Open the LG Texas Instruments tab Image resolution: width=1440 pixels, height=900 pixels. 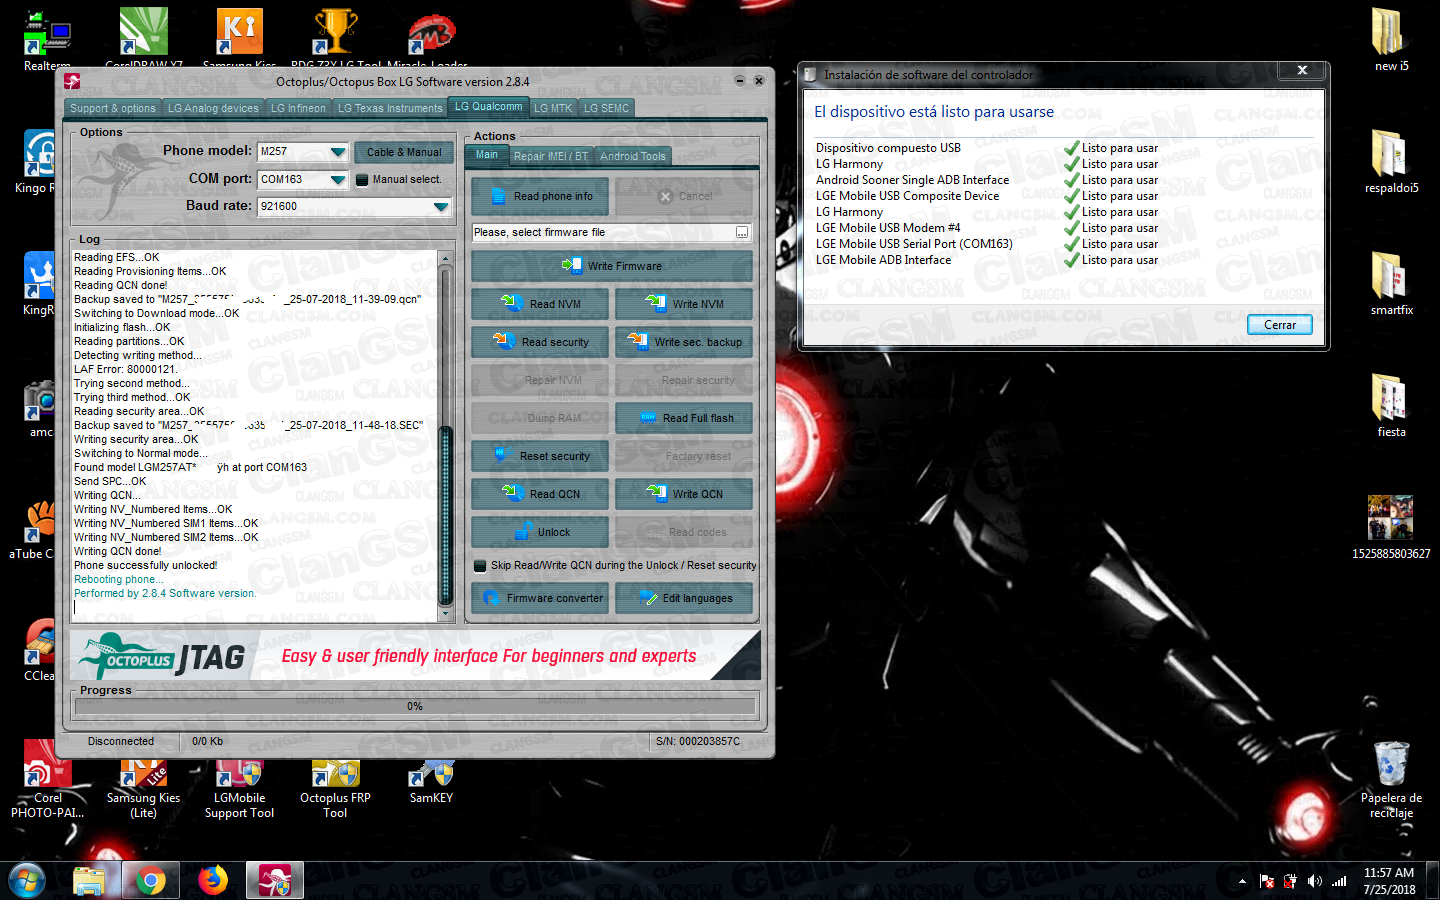click(390, 108)
